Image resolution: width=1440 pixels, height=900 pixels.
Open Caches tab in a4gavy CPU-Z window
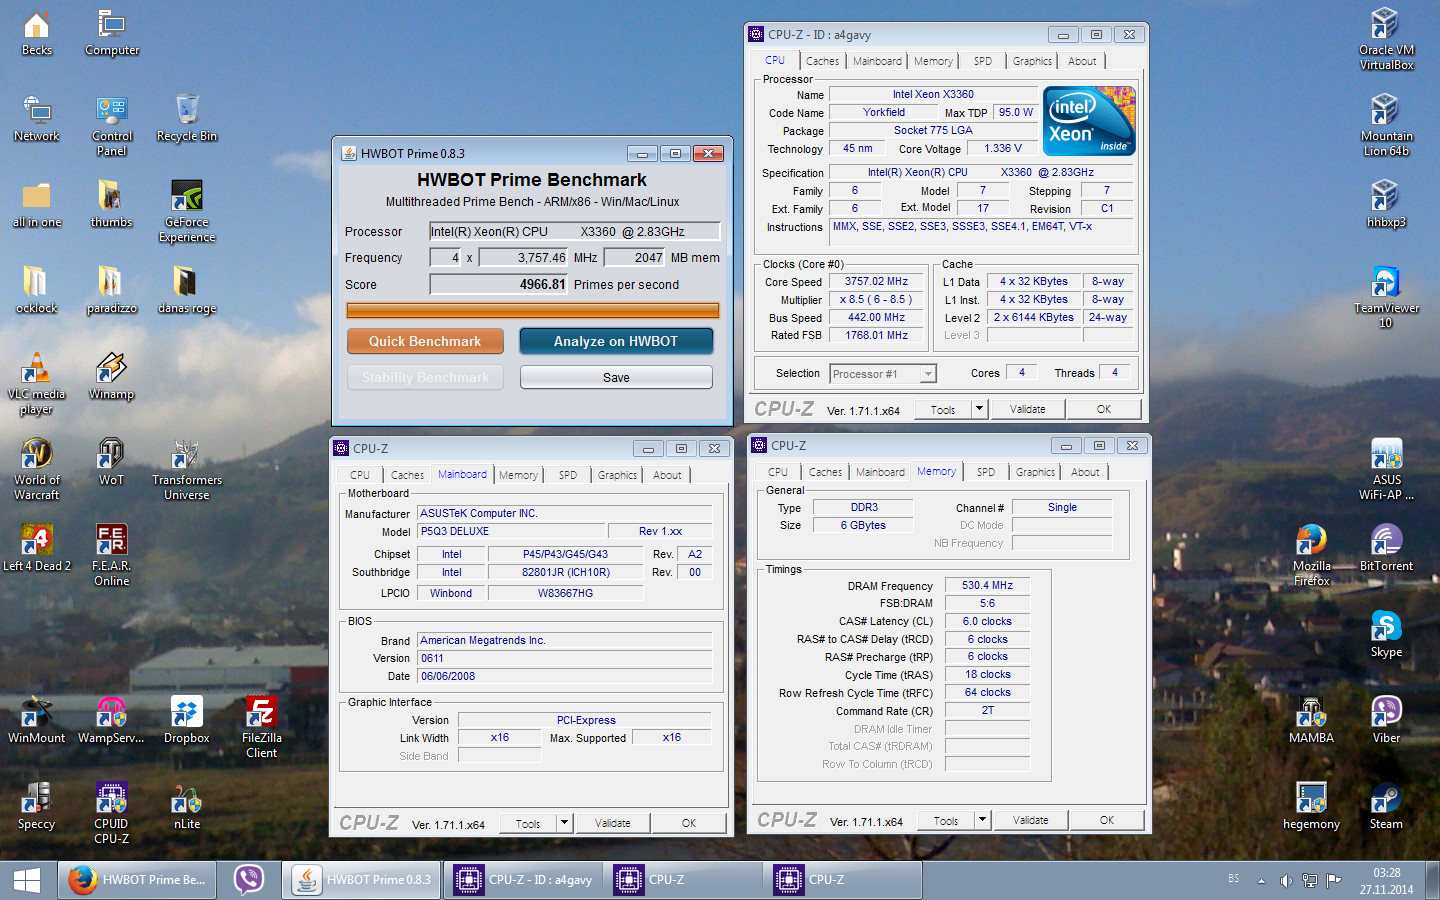(822, 61)
